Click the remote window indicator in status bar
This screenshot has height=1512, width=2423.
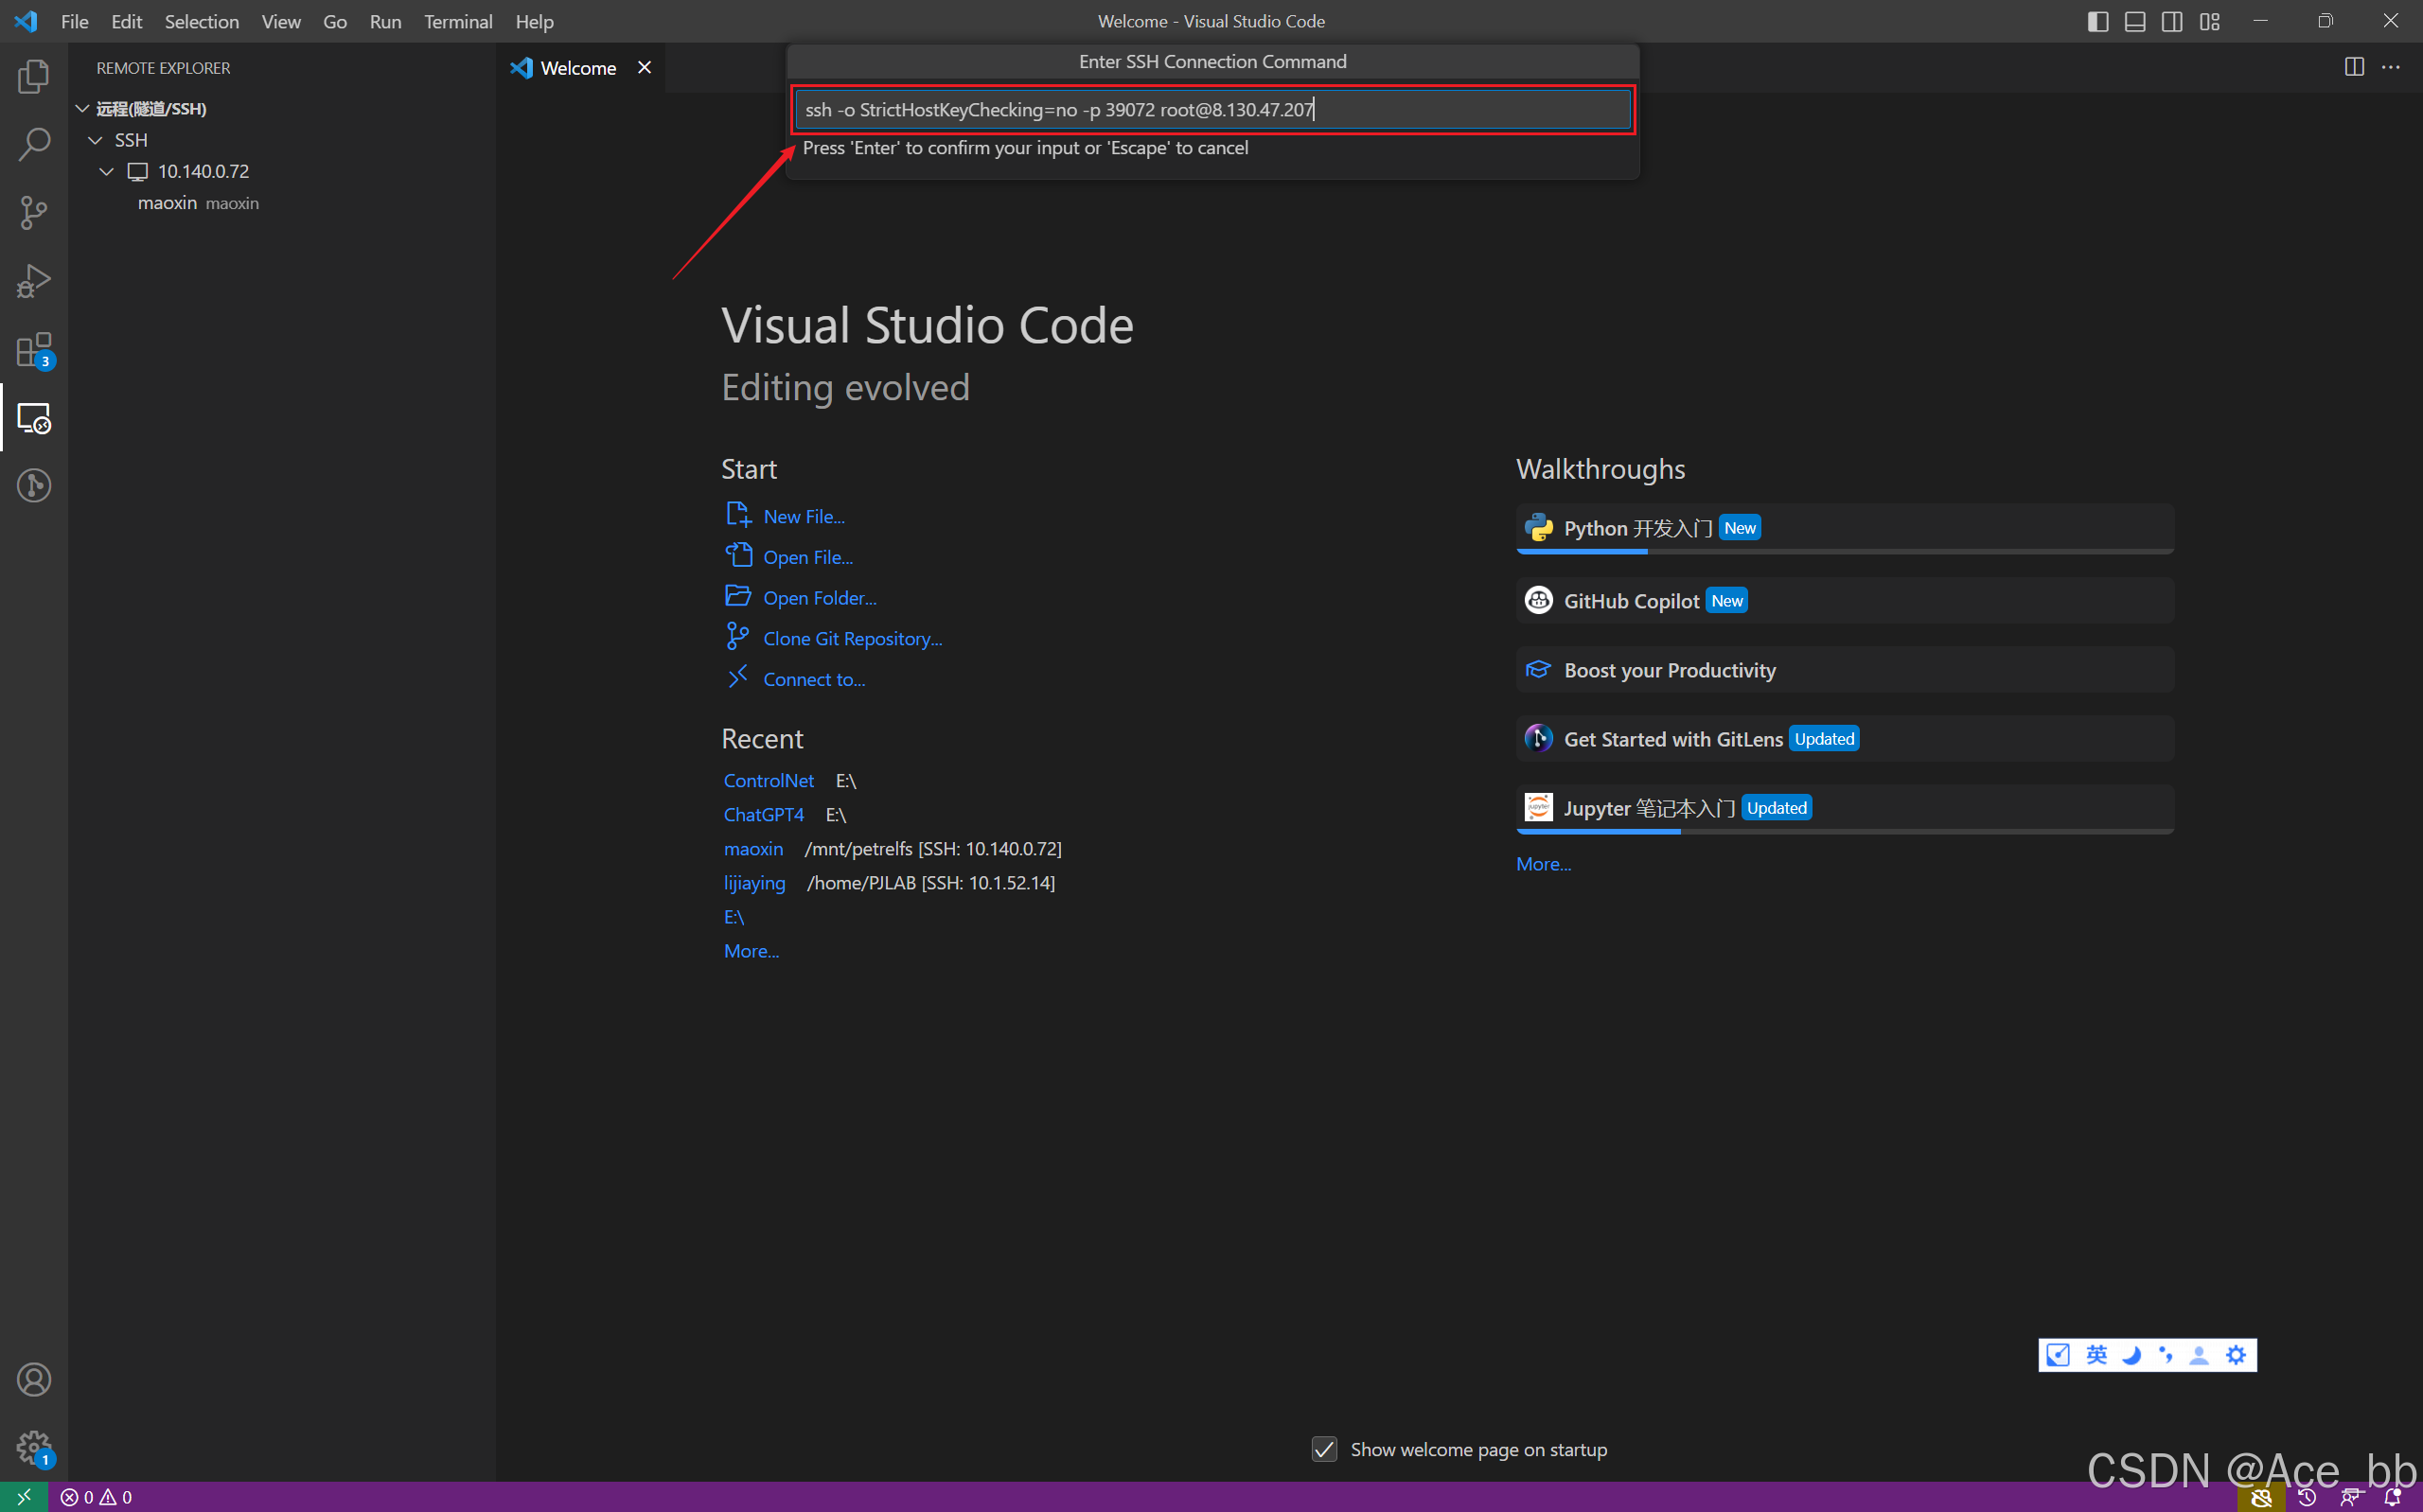pyautogui.click(x=24, y=1497)
